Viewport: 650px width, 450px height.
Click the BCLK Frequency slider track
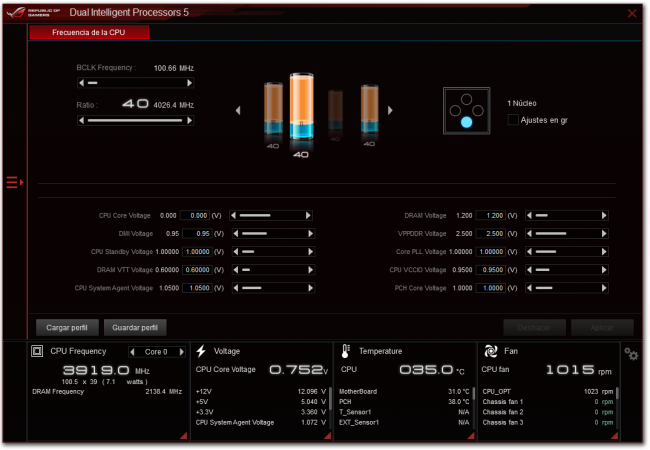136,83
